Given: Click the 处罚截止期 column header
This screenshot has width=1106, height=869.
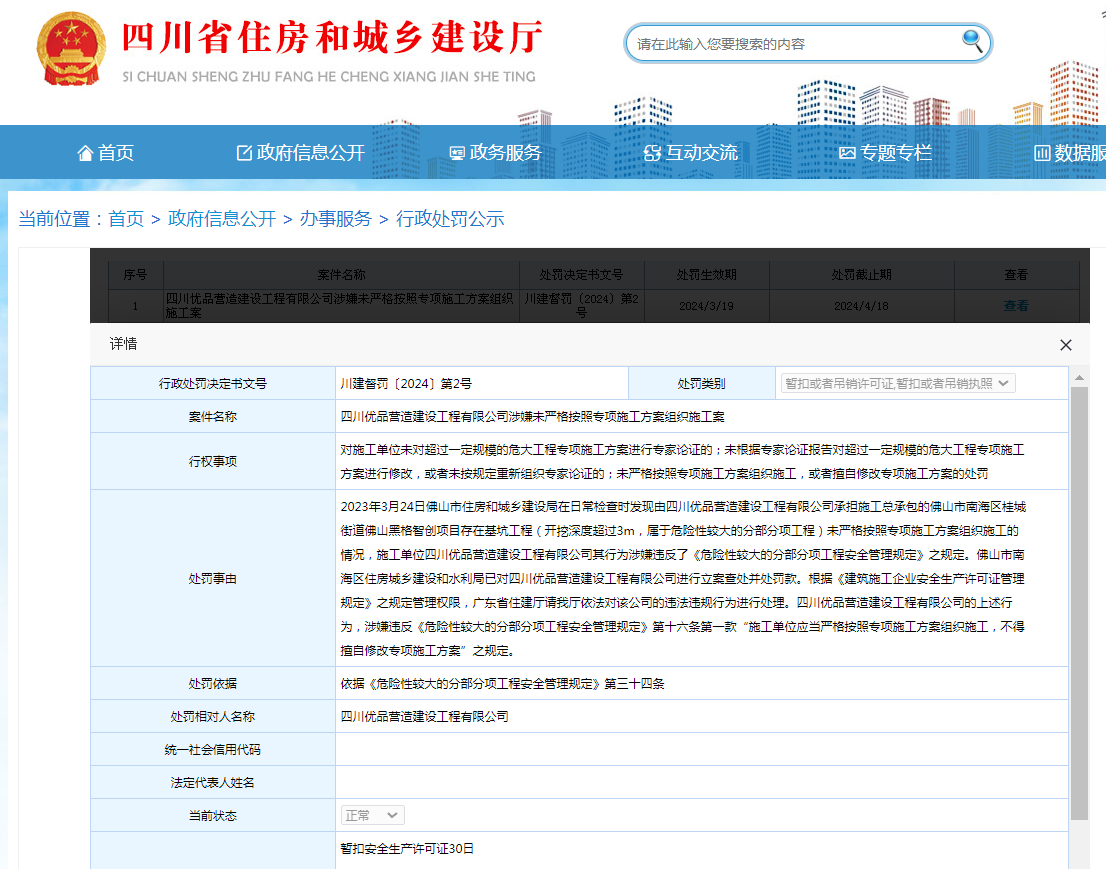Looking at the screenshot, I should pos(861,275).
